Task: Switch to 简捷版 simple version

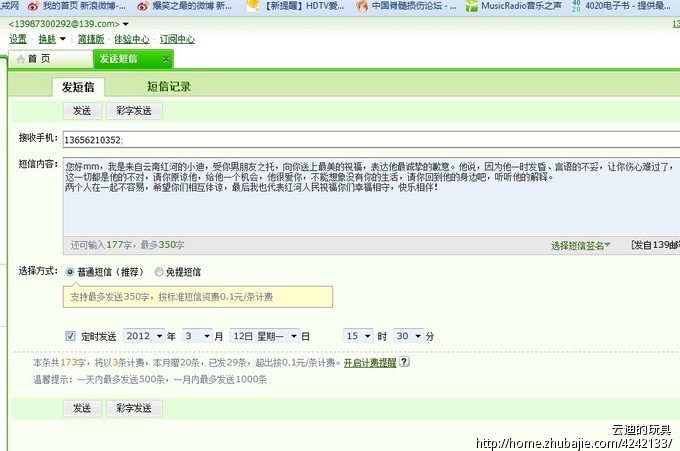Action: 91,39
